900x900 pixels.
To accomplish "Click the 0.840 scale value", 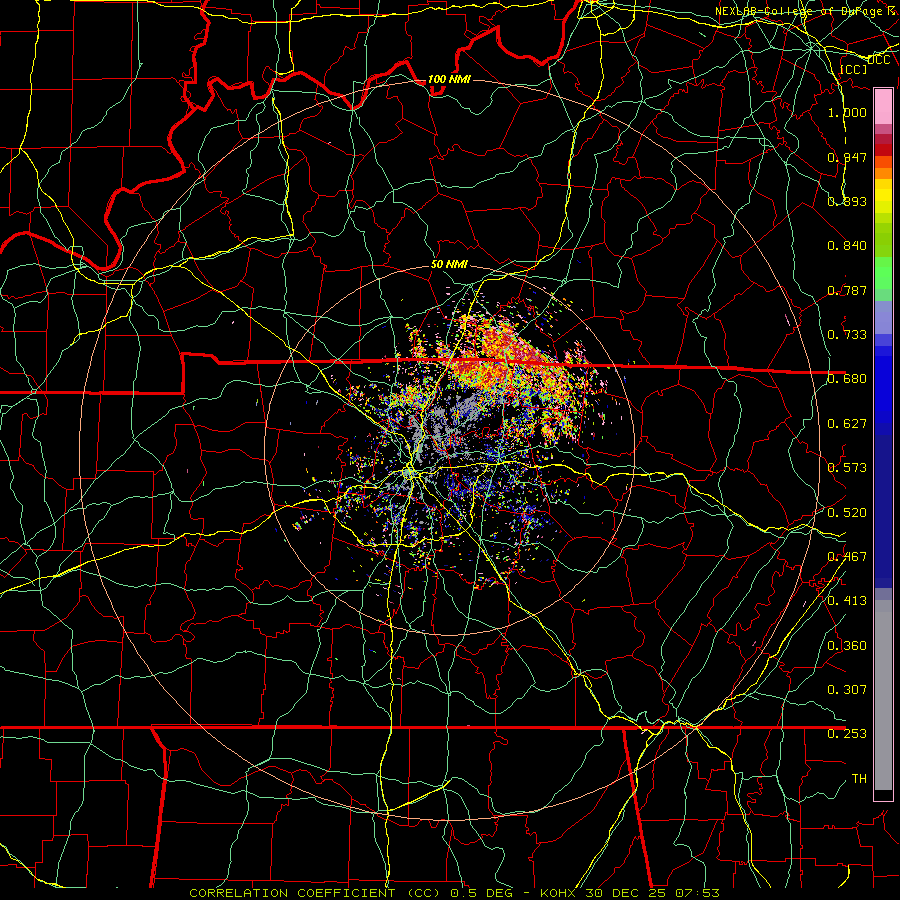I will click(x=847, y=246).
